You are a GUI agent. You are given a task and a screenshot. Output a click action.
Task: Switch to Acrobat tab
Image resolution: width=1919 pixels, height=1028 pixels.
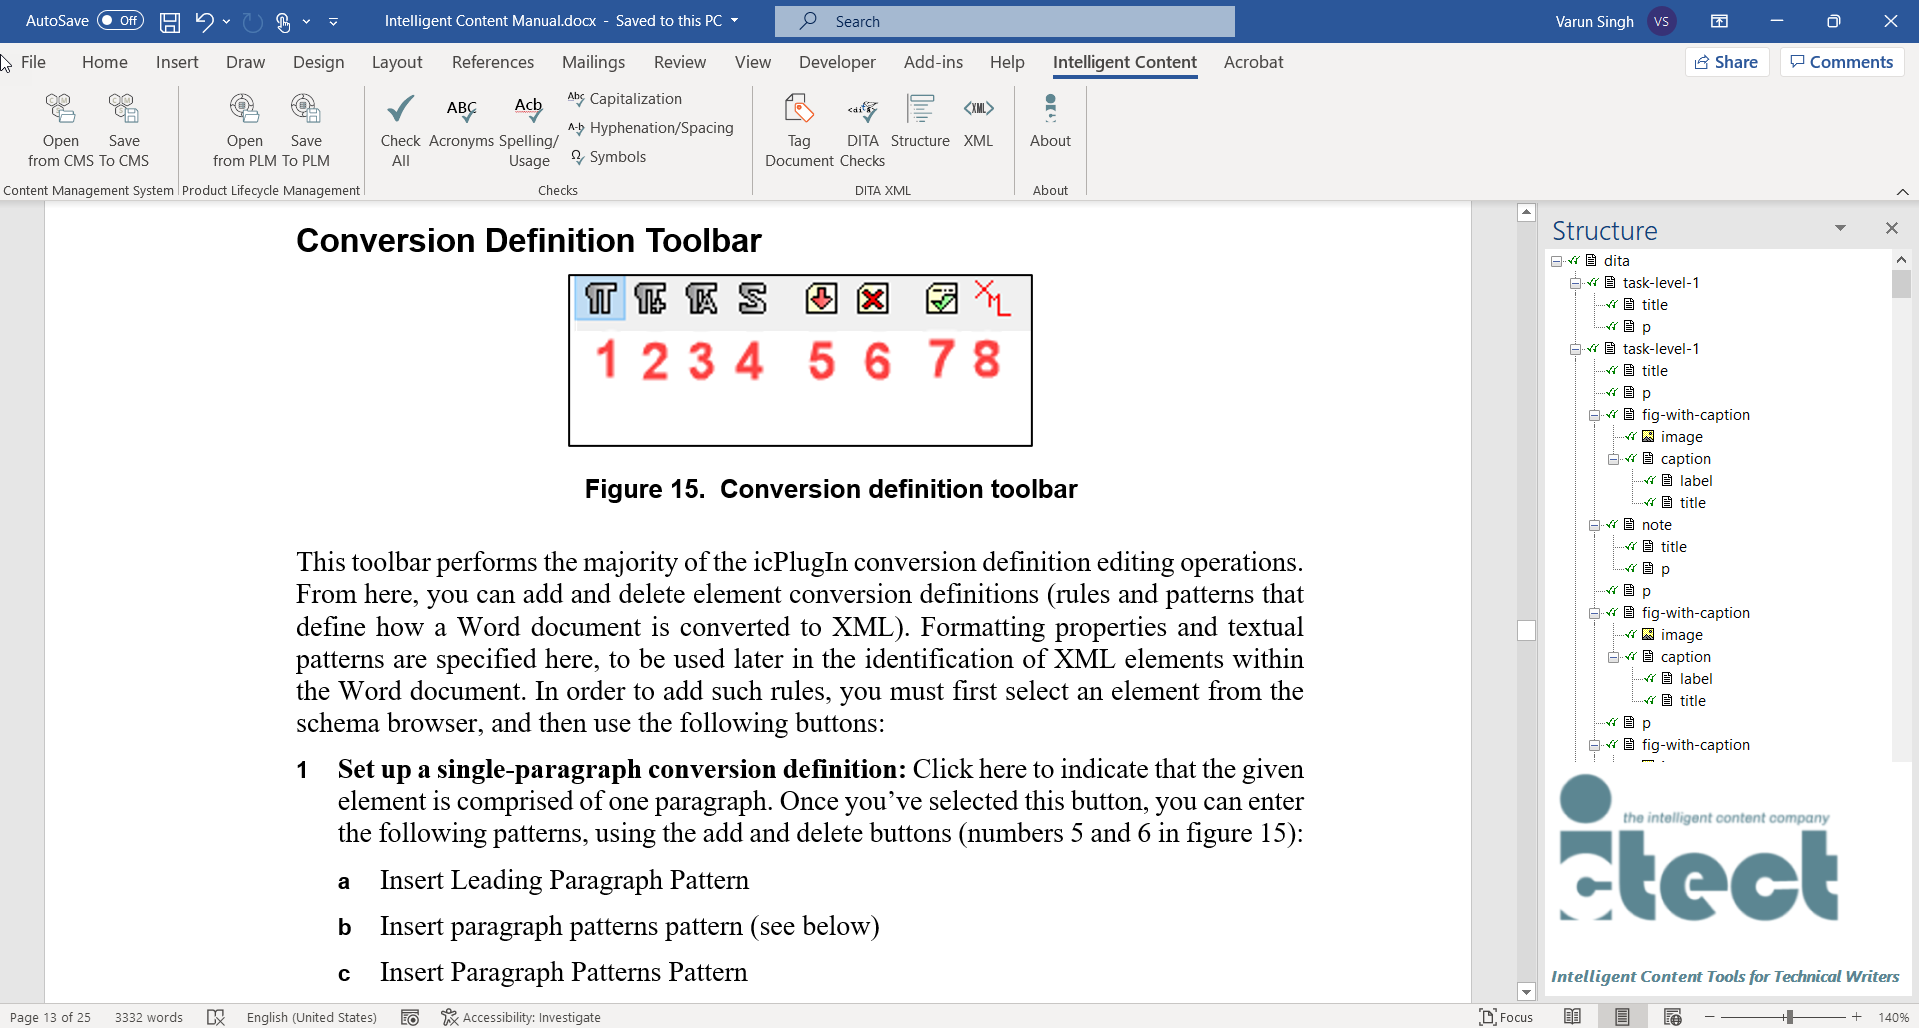(x=1253, y=62)
